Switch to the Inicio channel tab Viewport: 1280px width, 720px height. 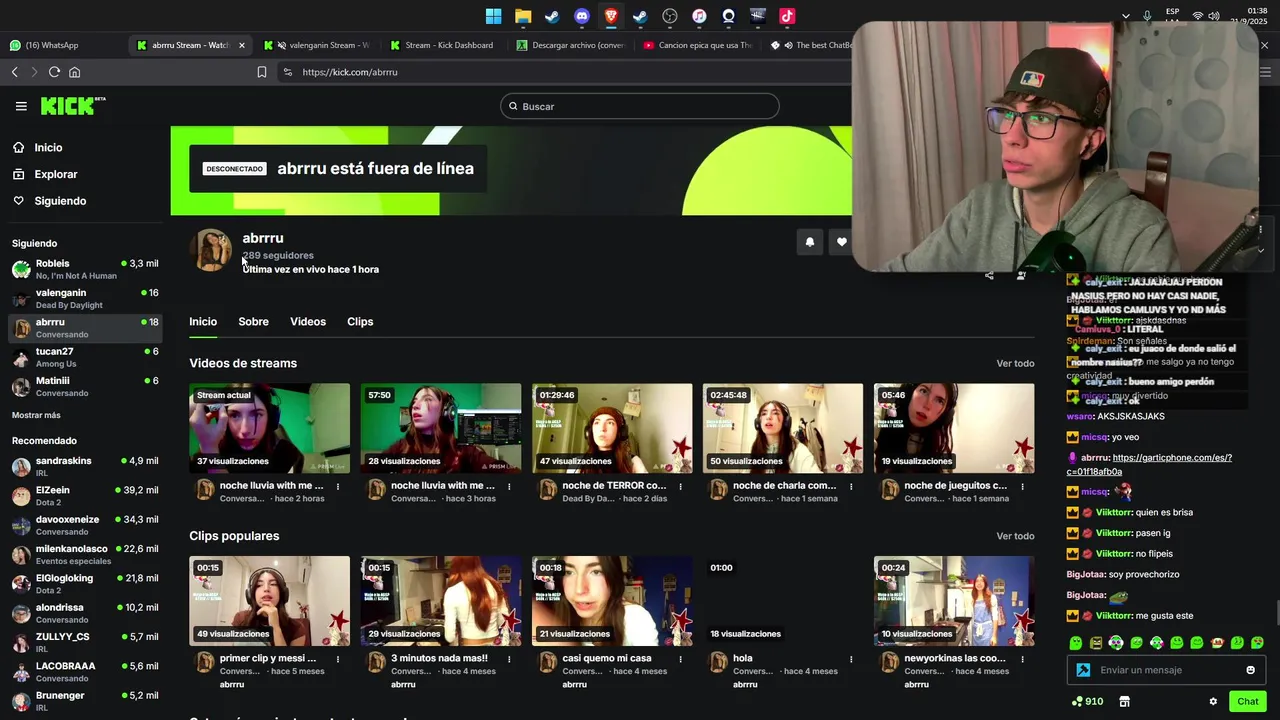[x=203, y=322]
